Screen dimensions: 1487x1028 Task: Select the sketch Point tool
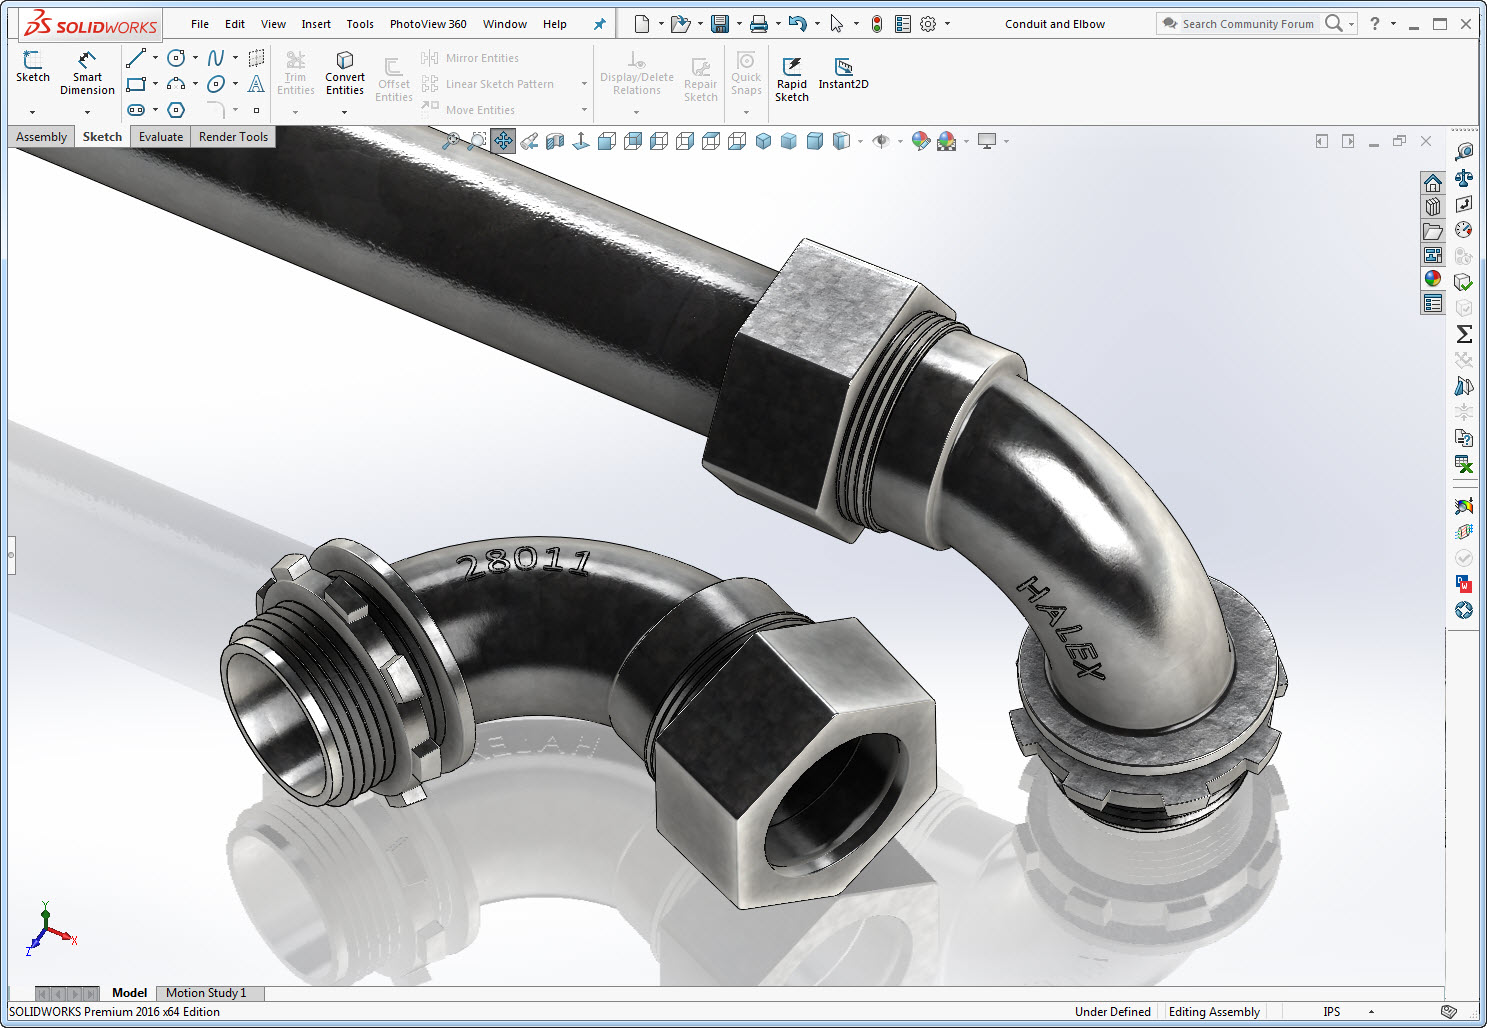(x=256, y=110)
